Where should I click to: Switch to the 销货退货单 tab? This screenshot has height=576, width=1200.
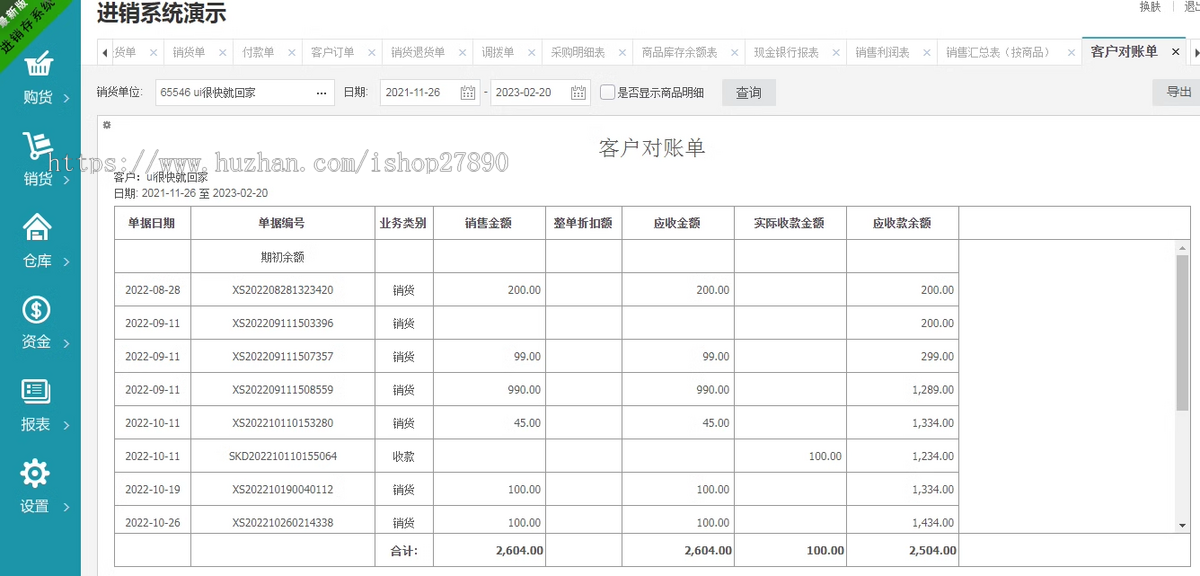point(418,52)
